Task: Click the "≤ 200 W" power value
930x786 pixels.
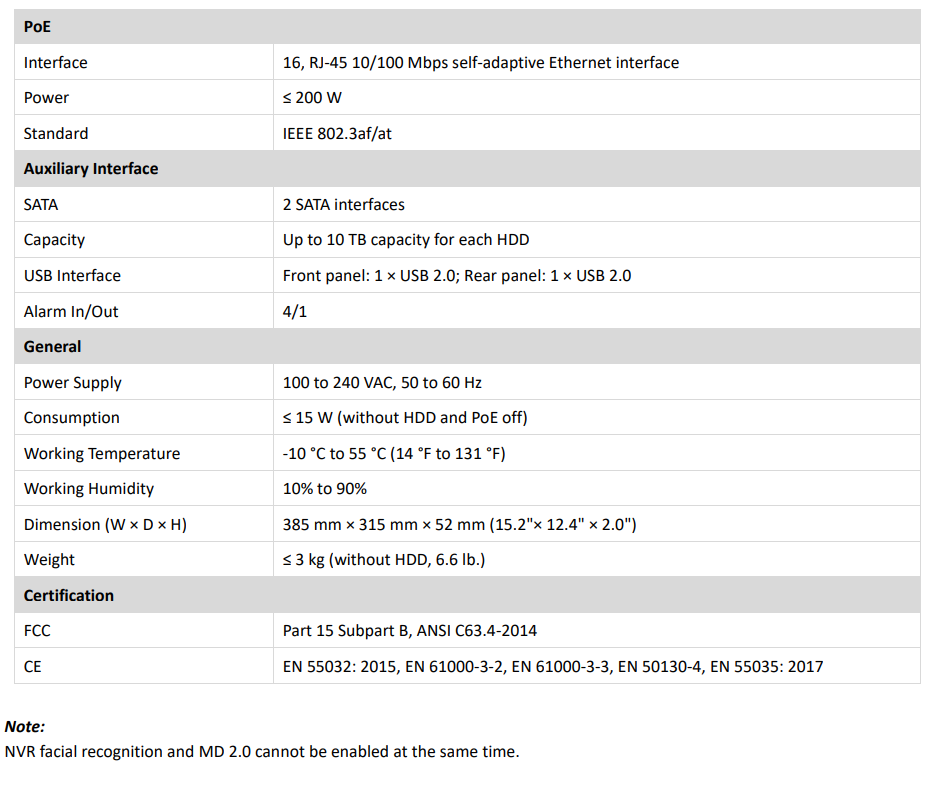Action: 312,98
